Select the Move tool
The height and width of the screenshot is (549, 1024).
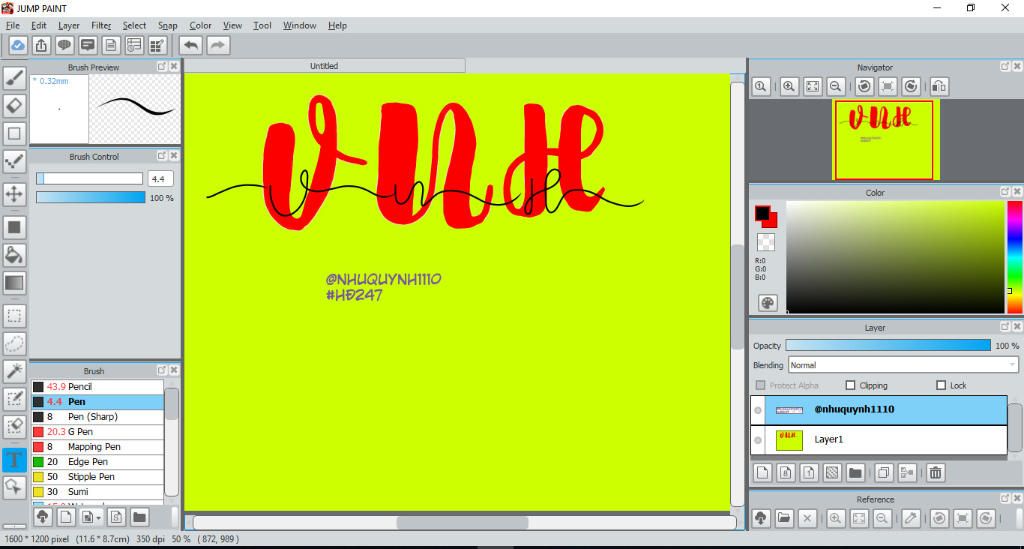point(14,194)
